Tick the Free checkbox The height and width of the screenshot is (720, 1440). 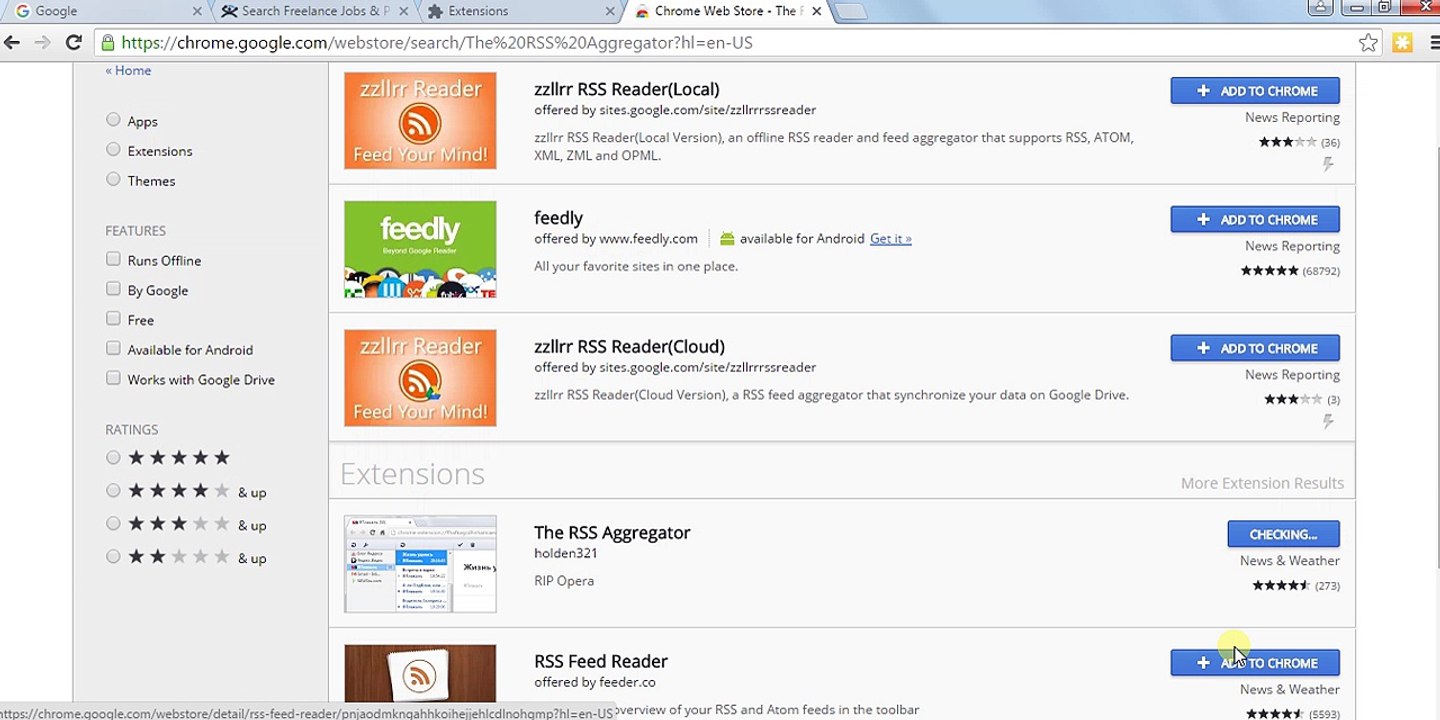(113, 319)
